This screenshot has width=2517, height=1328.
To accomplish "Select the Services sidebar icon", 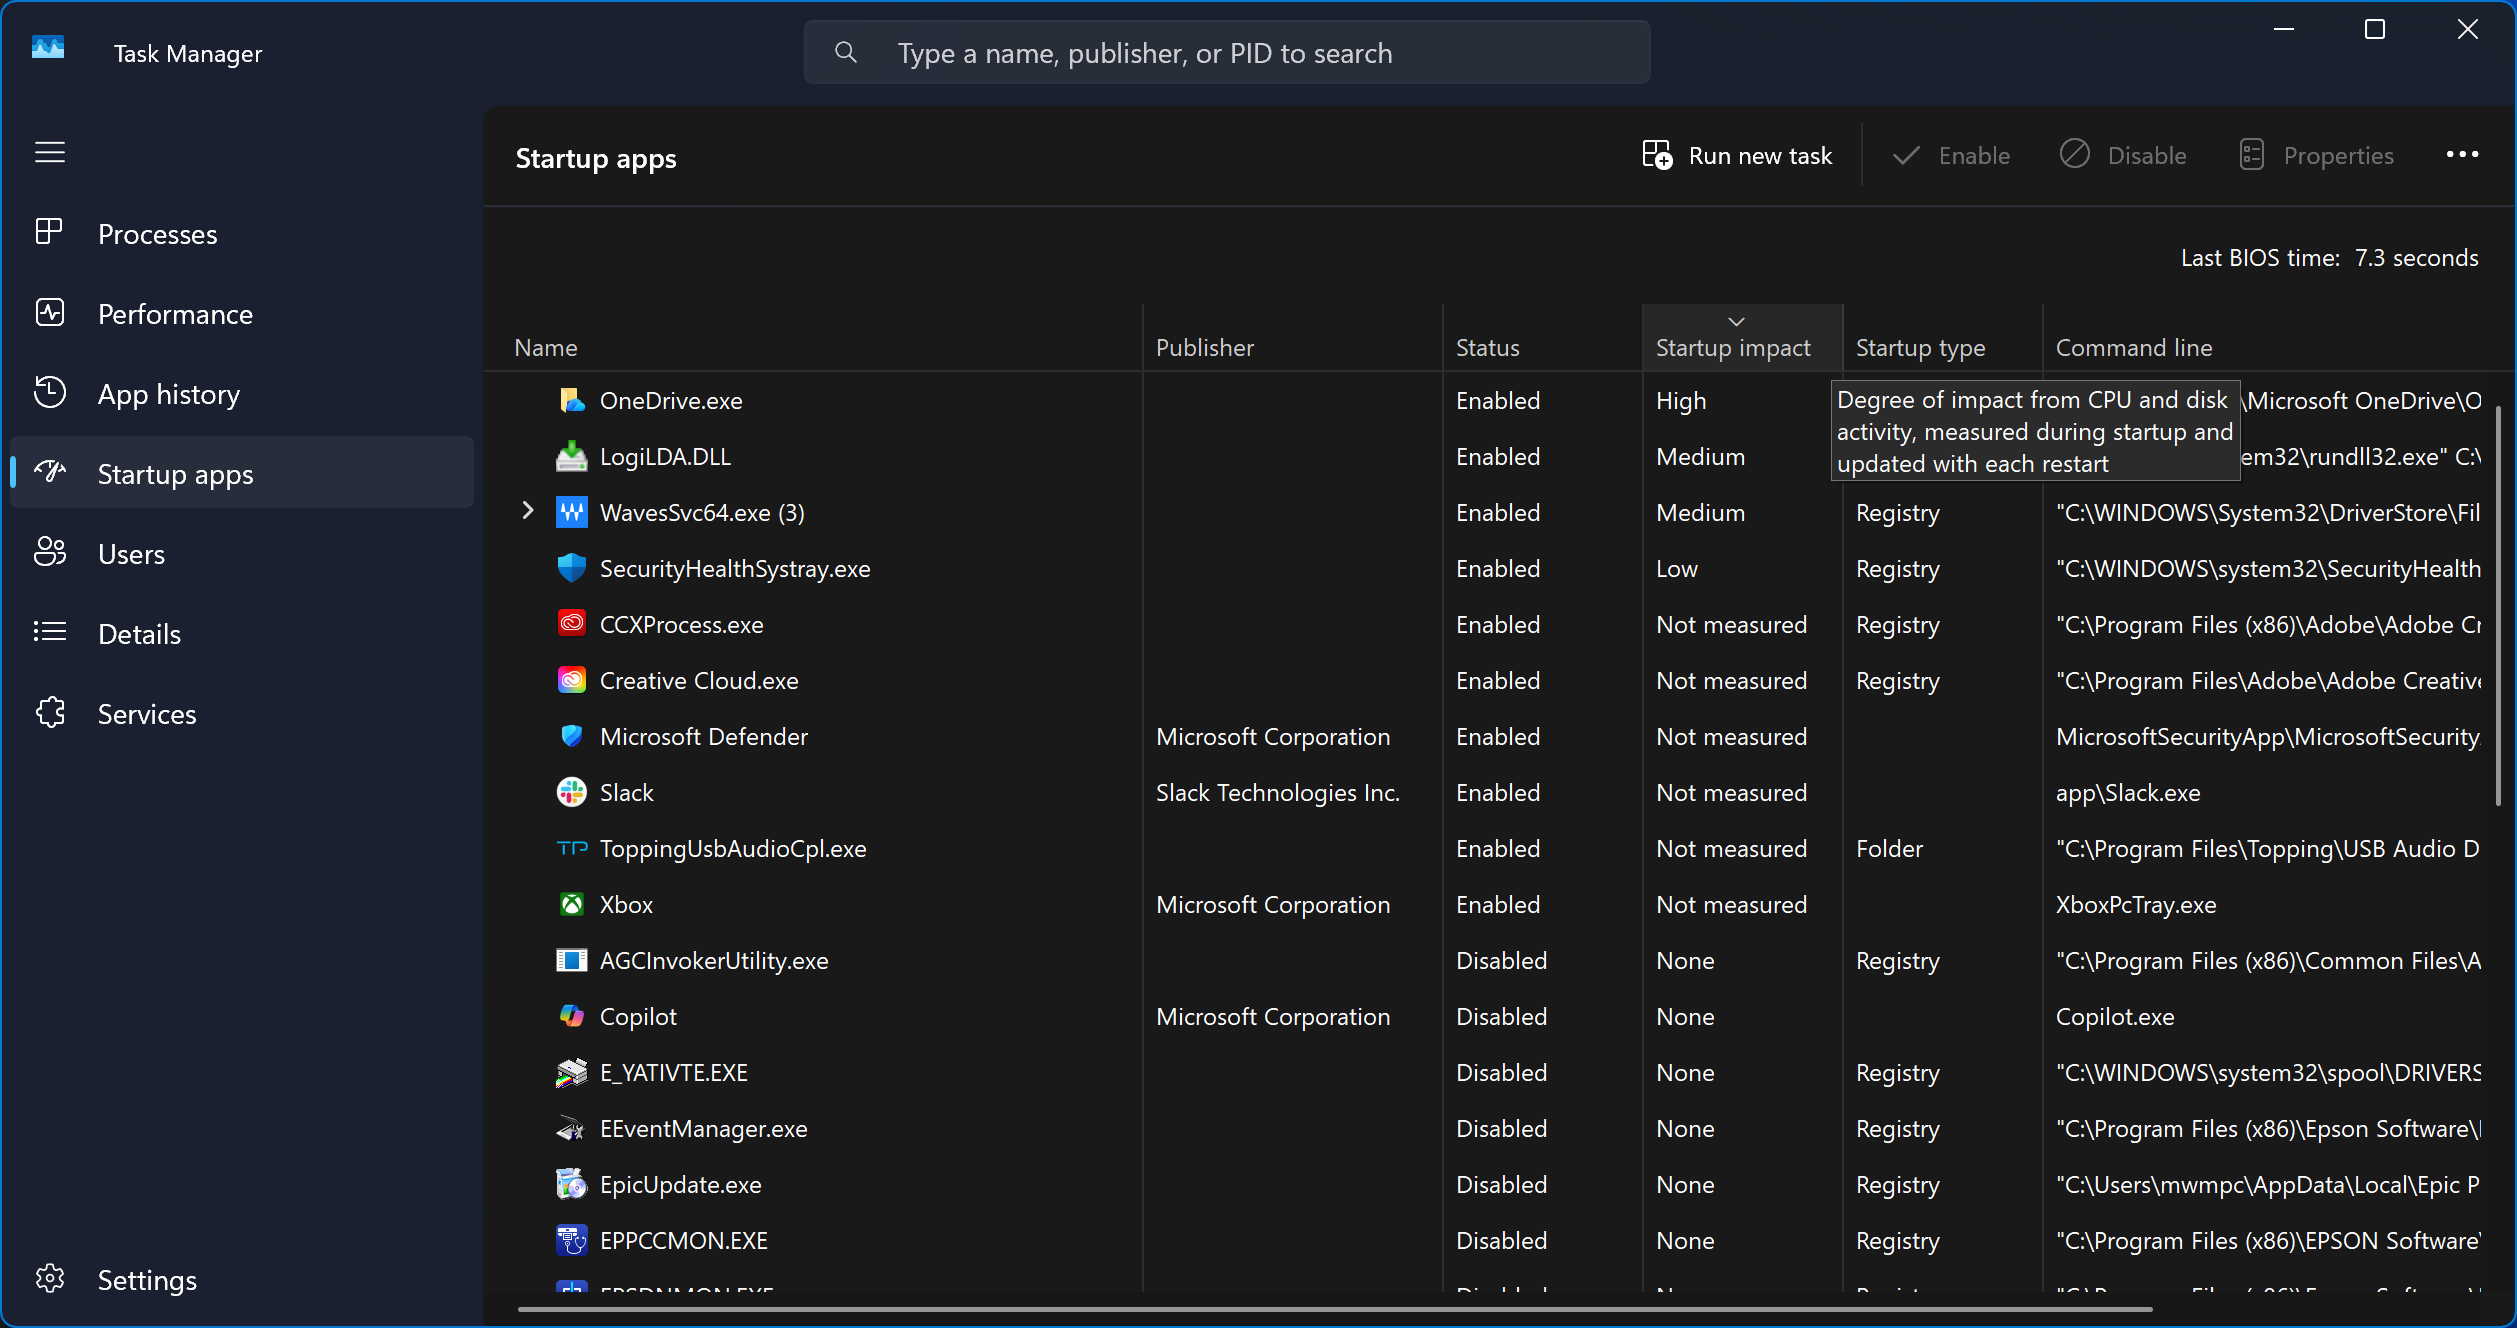I will [50, 712].
